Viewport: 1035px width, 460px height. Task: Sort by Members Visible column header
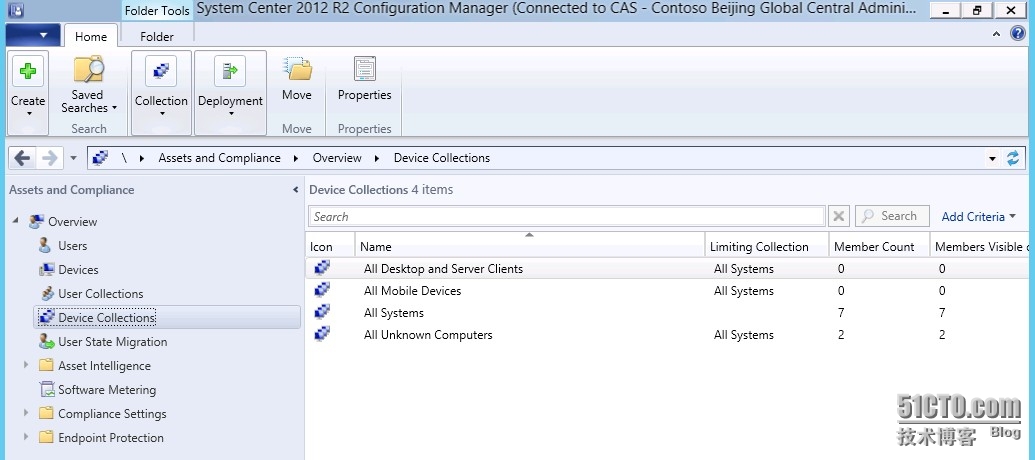[982, 247]
